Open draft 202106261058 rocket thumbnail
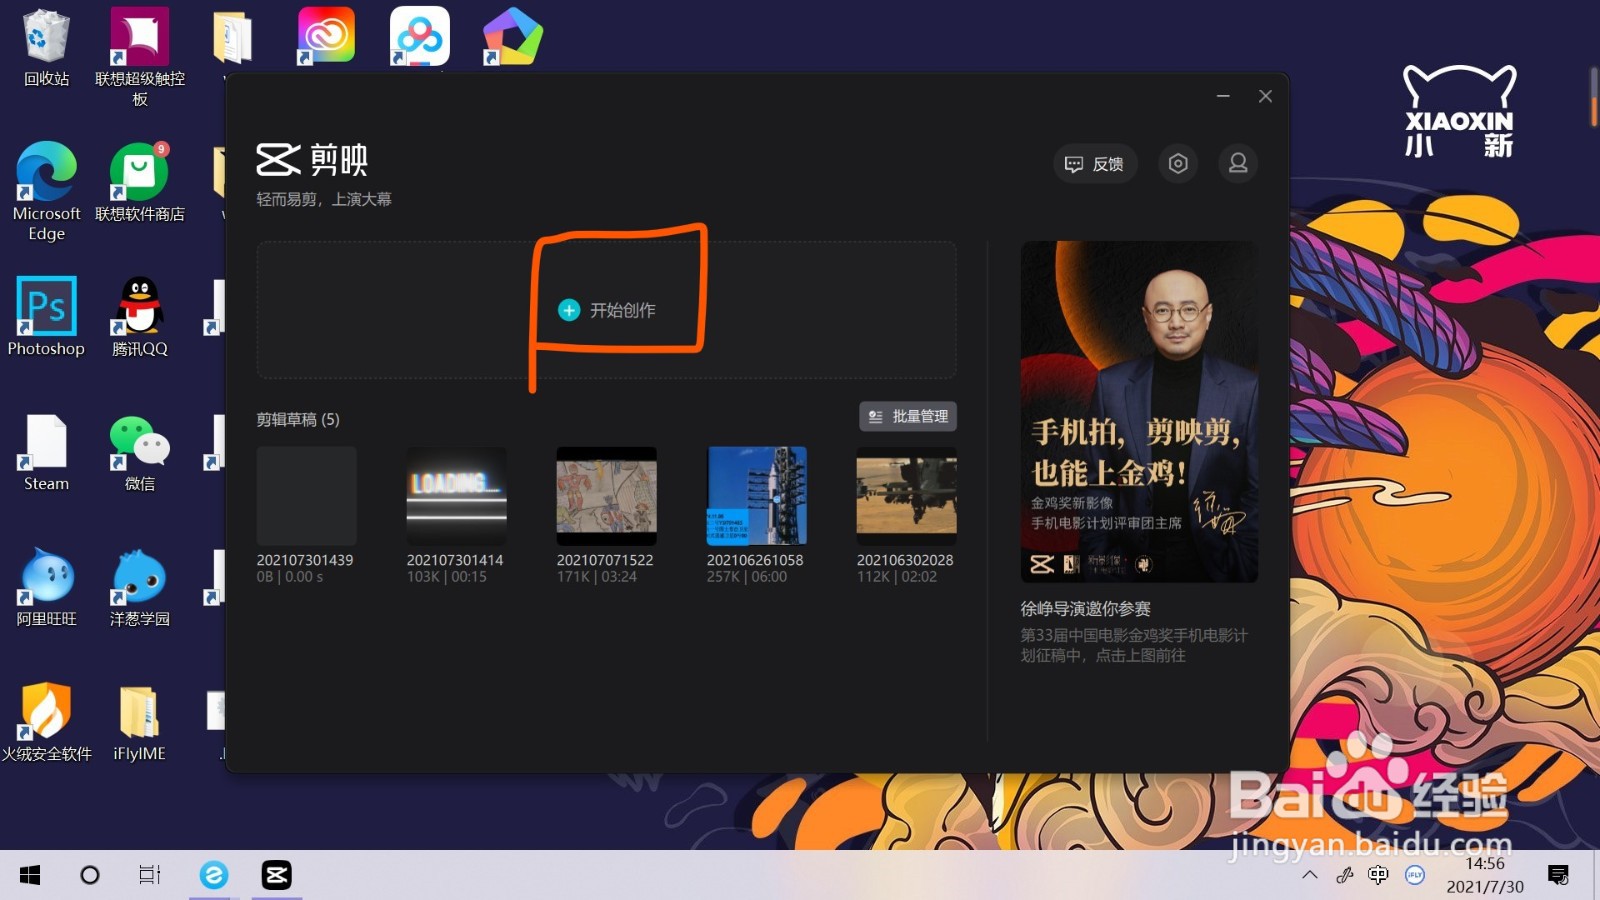The height and width of the screenshot is (900, 1600). coord(756,495)
